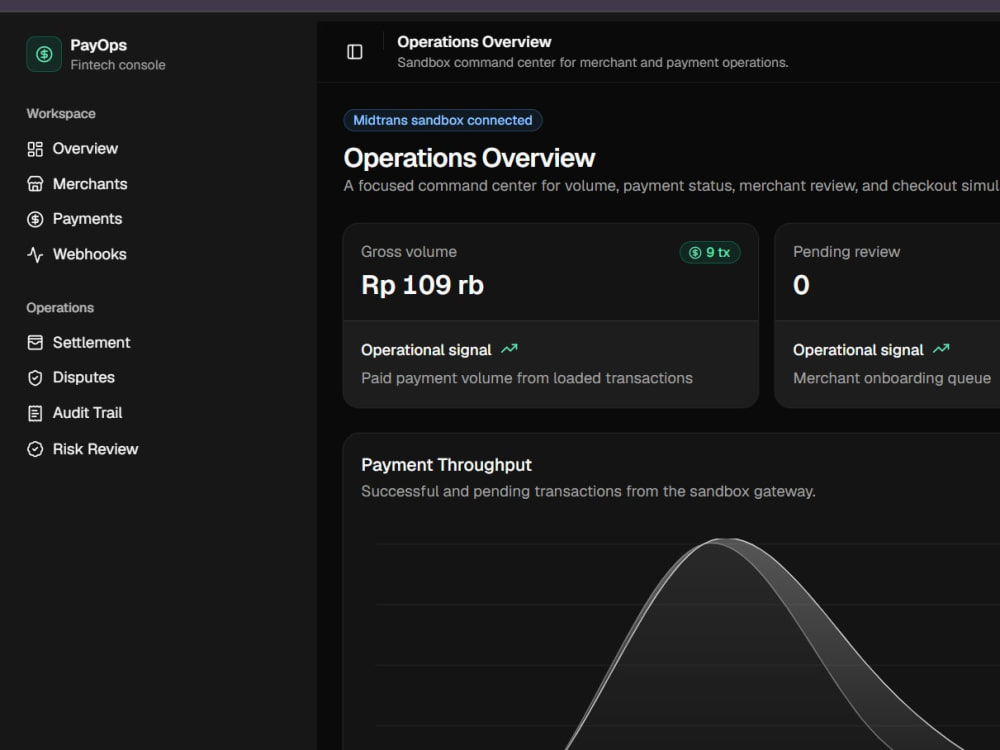Viewport: 1000px width, 750px height.
Task: Click Operational signal in Pending review card
Action: [858, 350]
